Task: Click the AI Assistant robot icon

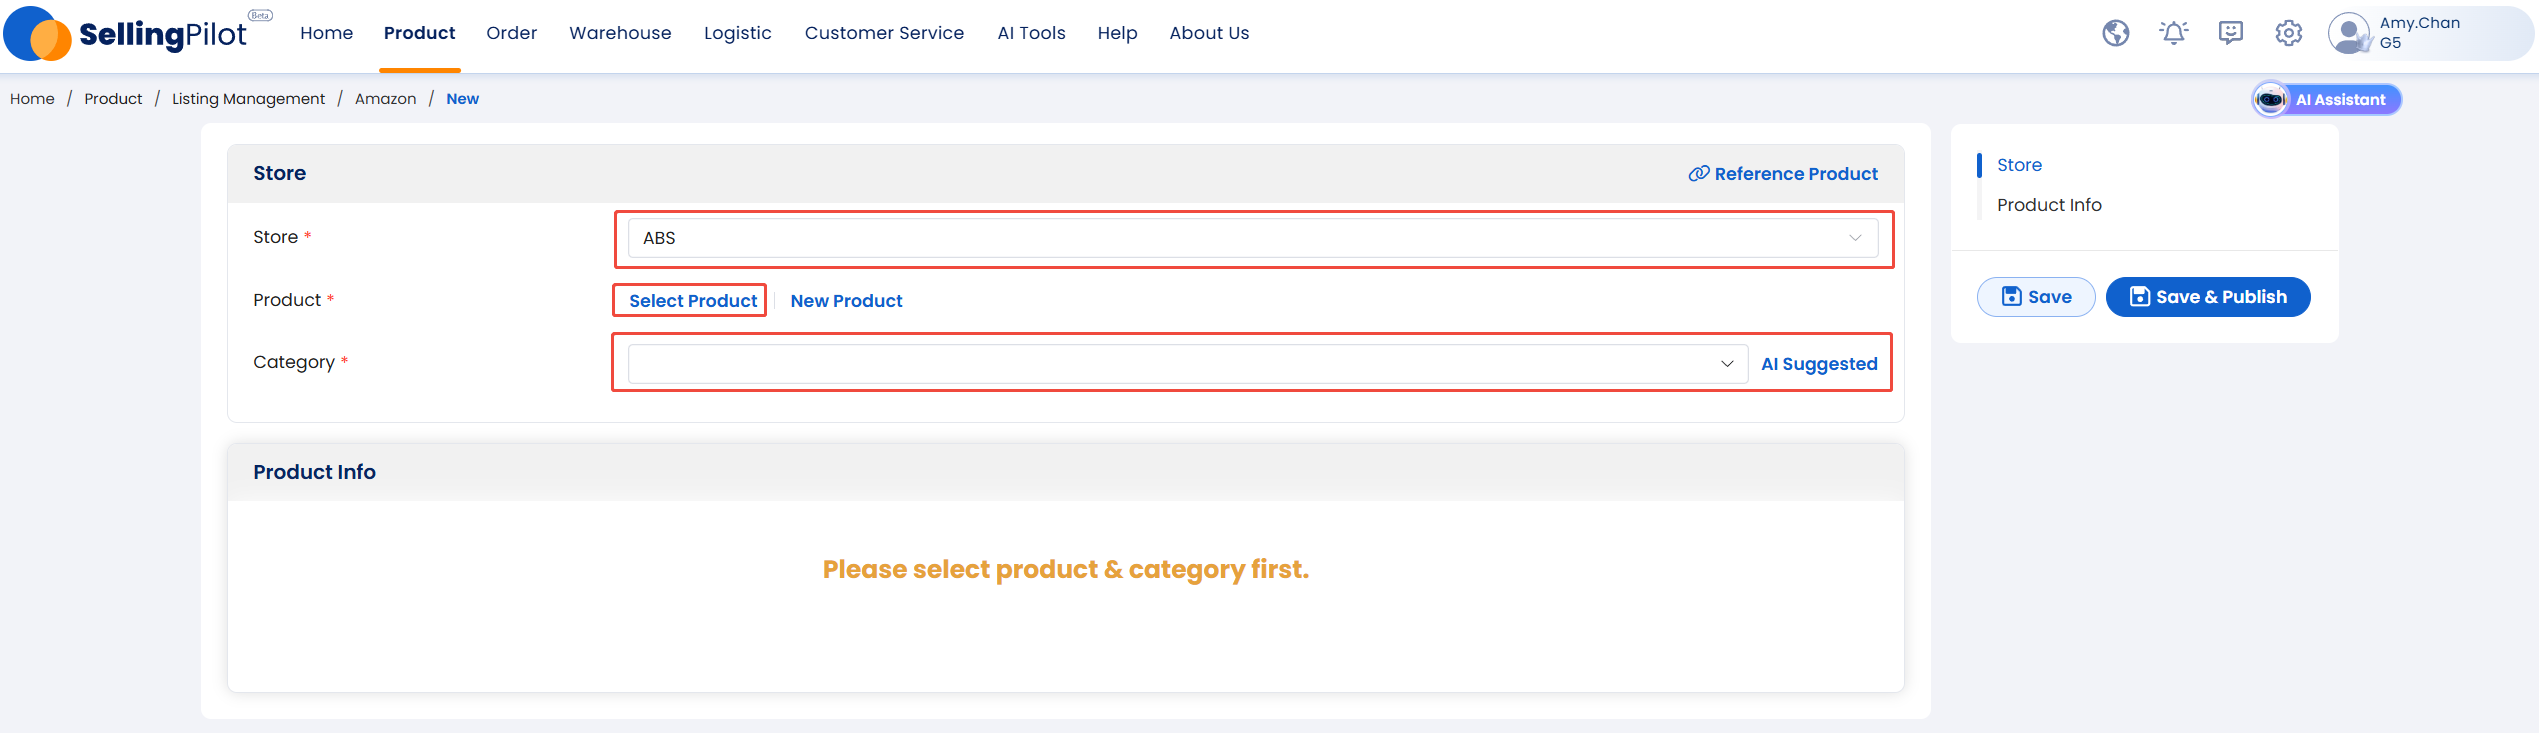Action: point(2270,99)
